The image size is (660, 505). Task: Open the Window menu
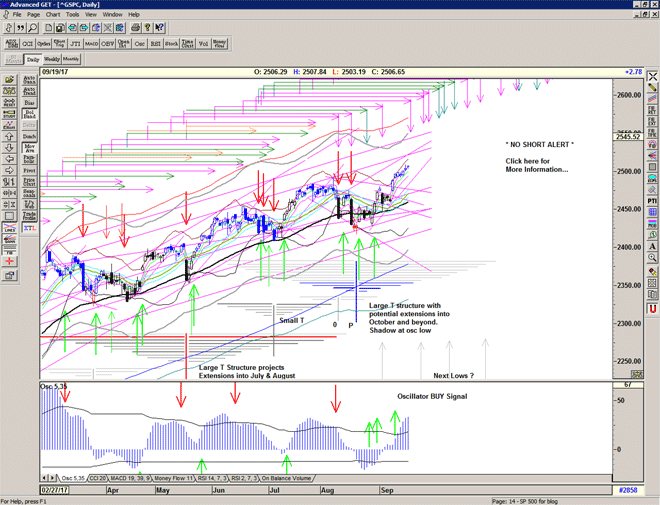(x=112, y=15)
